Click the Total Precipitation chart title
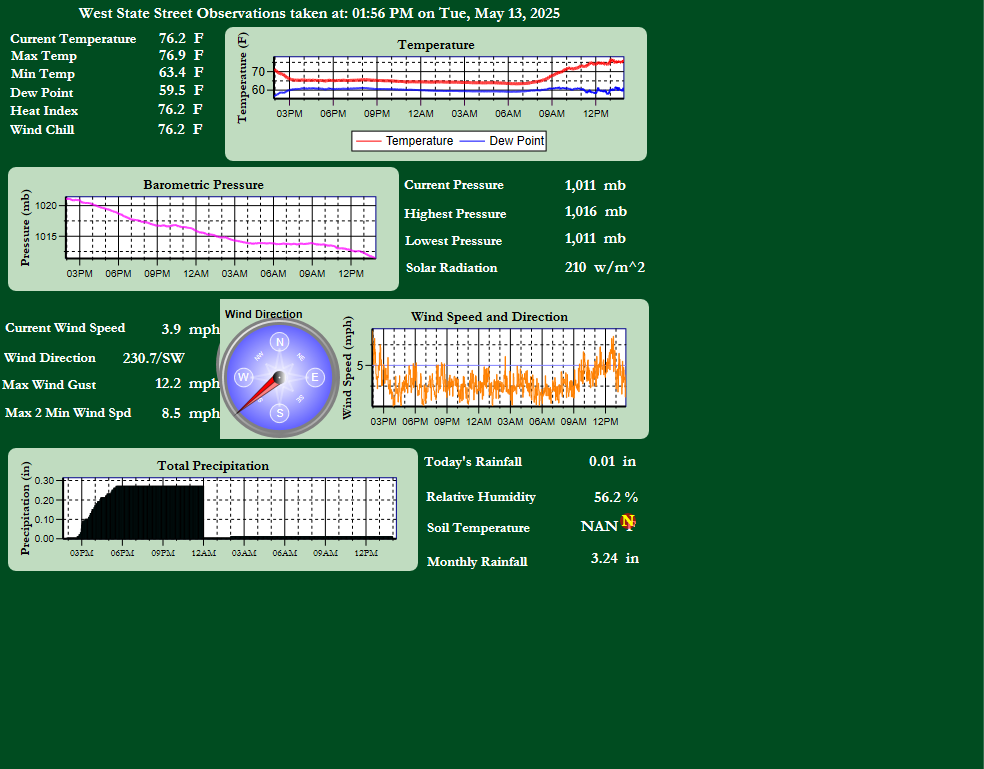The image size is (984, 769). tap(213, 465)
